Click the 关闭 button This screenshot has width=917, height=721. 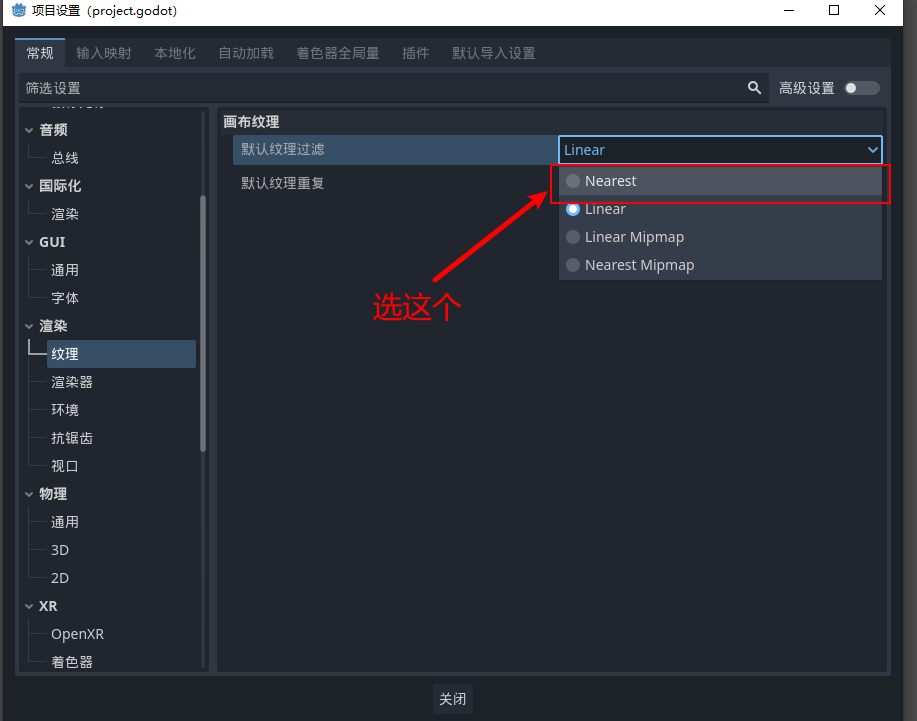(453, 699)
